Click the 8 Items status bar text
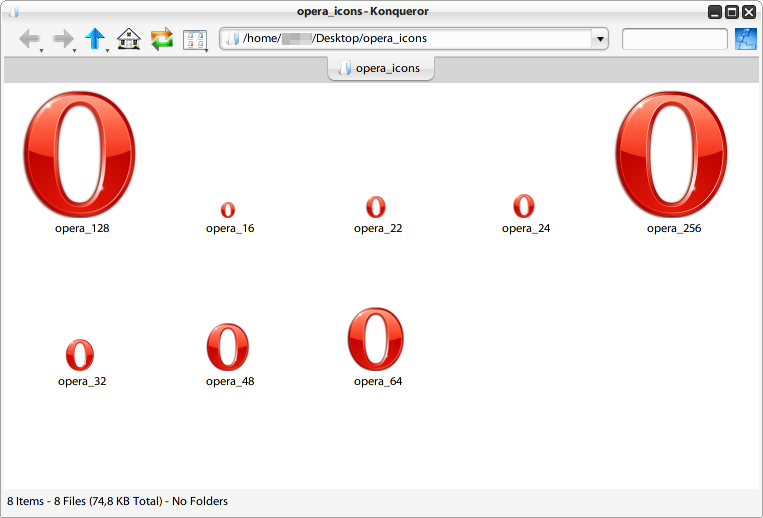The width and height of the screenshot is (763, 518). click(117, 501)
